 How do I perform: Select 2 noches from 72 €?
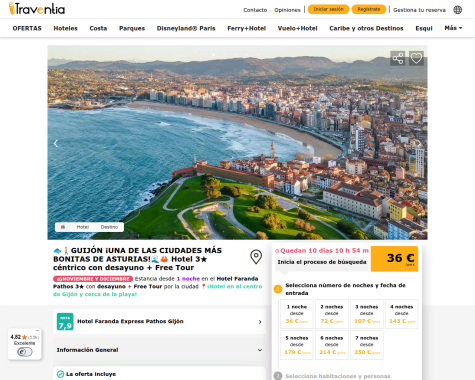point(332,314)
